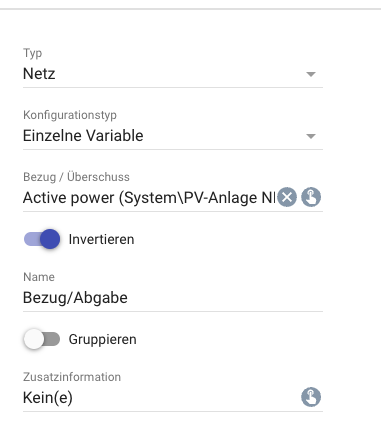The width and height of the screenshot is (381, 427).
Task: Focus the Name field containing Bezug/Abgabe
Action: [x=173, y=298]
